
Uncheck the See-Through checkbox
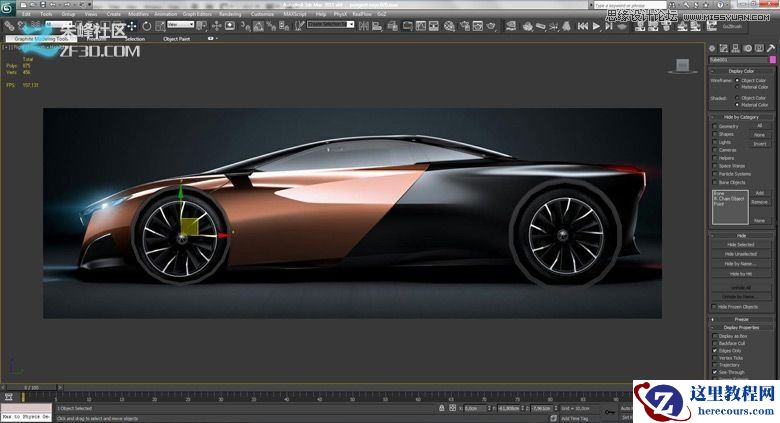(x=715, y=372)
